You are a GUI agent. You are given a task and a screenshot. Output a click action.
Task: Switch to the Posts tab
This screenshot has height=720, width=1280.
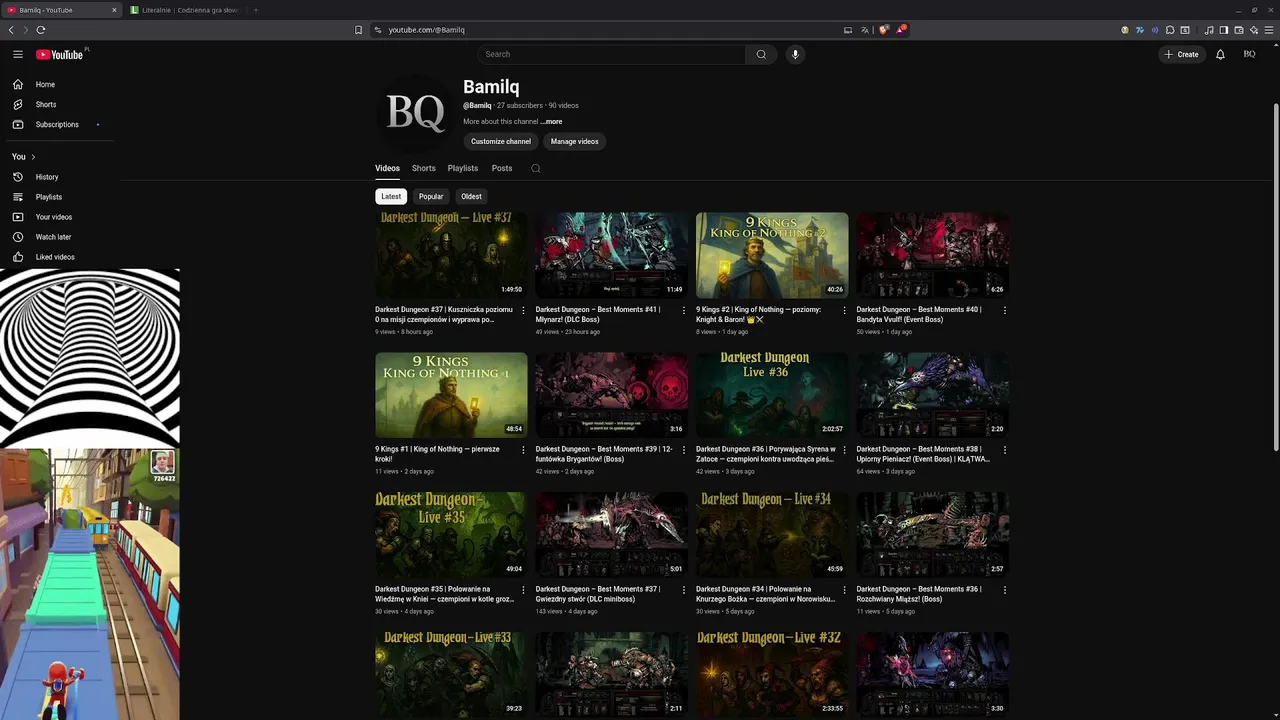[502, 168]
